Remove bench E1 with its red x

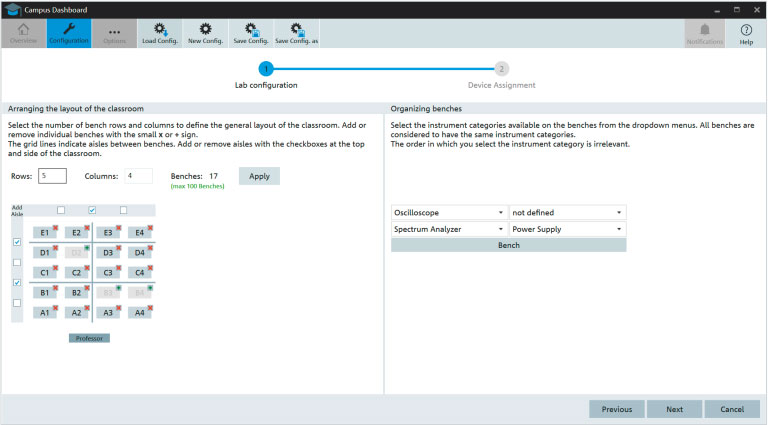[x=56, y=228]
